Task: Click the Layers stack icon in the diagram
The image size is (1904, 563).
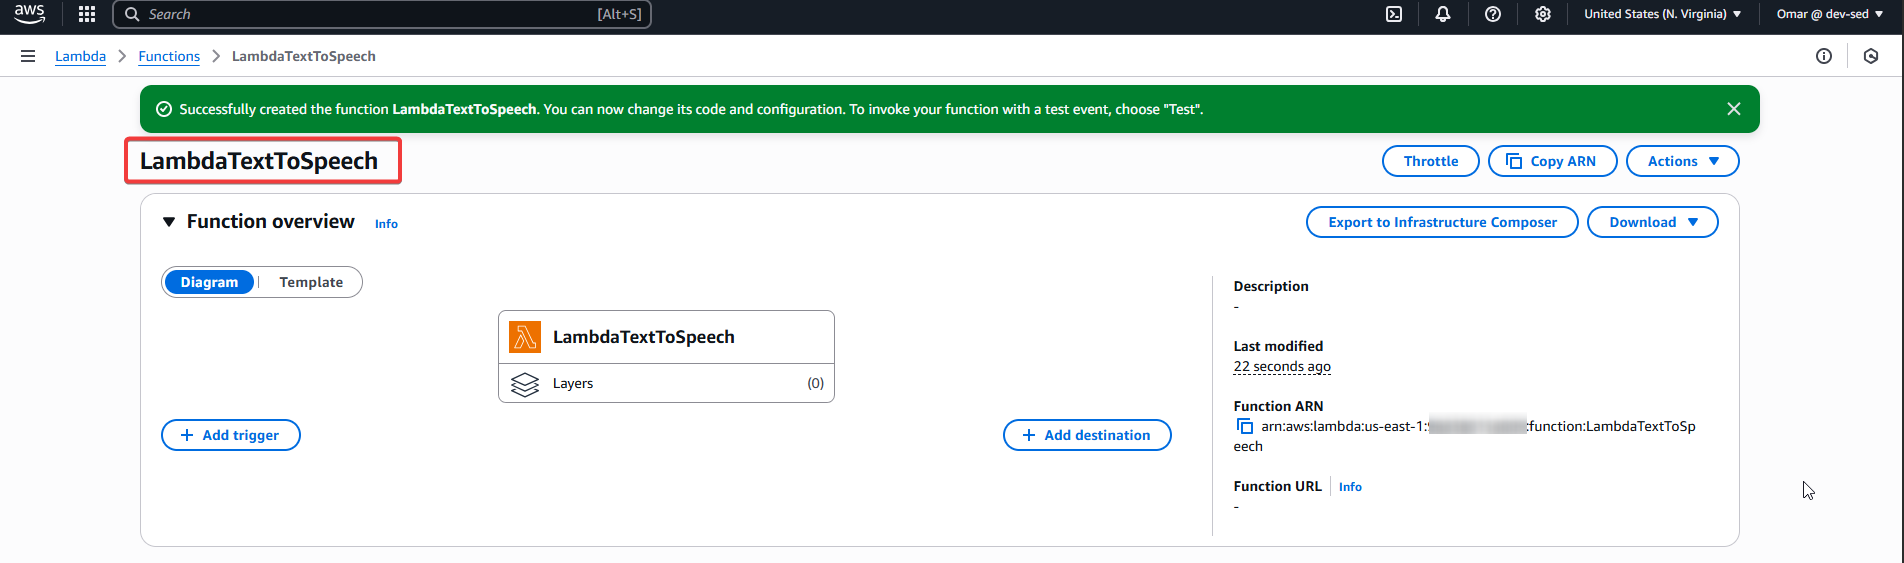Action: tap(525, 384)
